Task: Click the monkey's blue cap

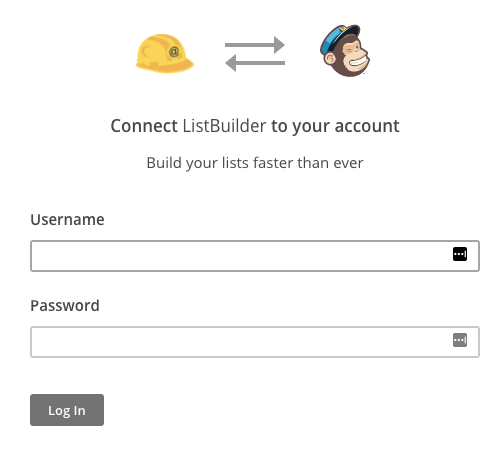Action: (x=340, y=37)
